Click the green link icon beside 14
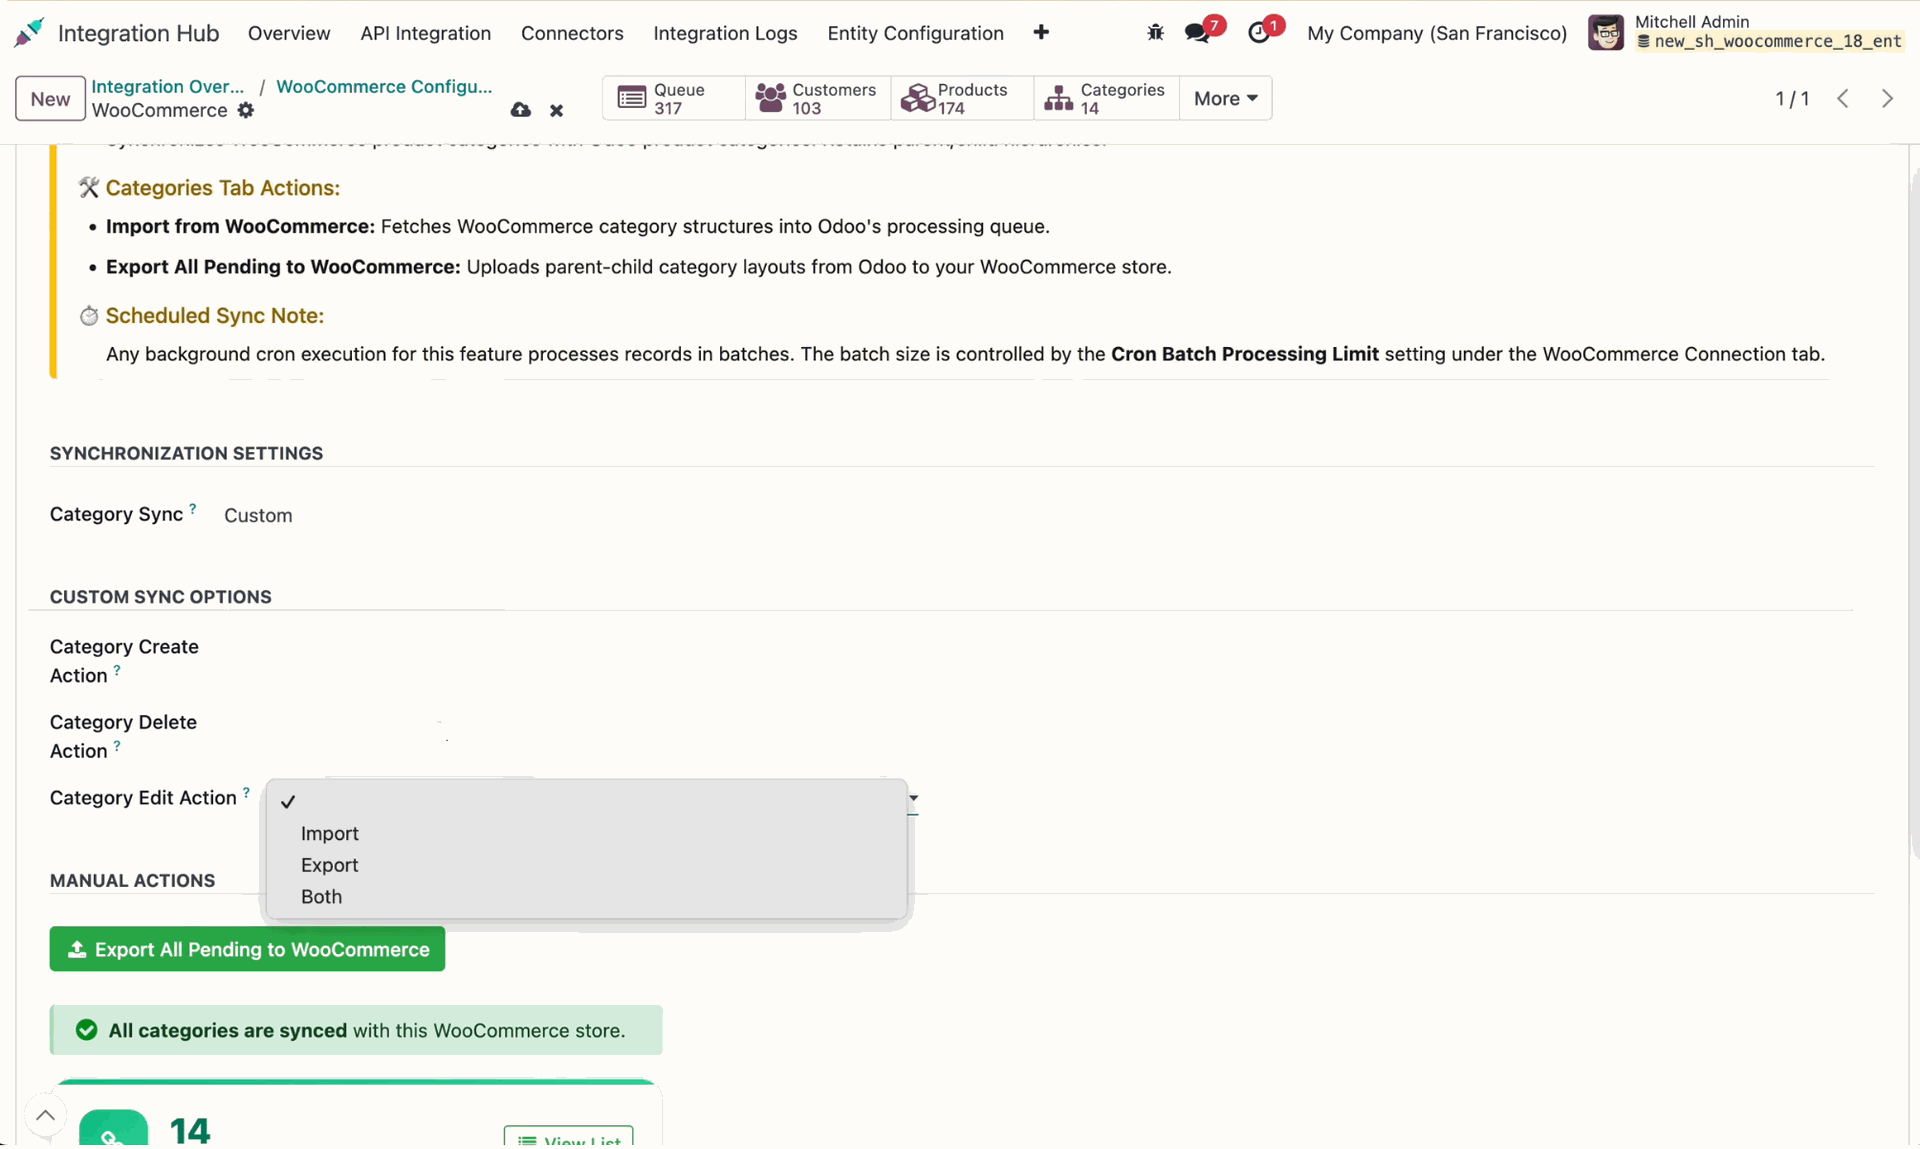 click(113, 1128)
